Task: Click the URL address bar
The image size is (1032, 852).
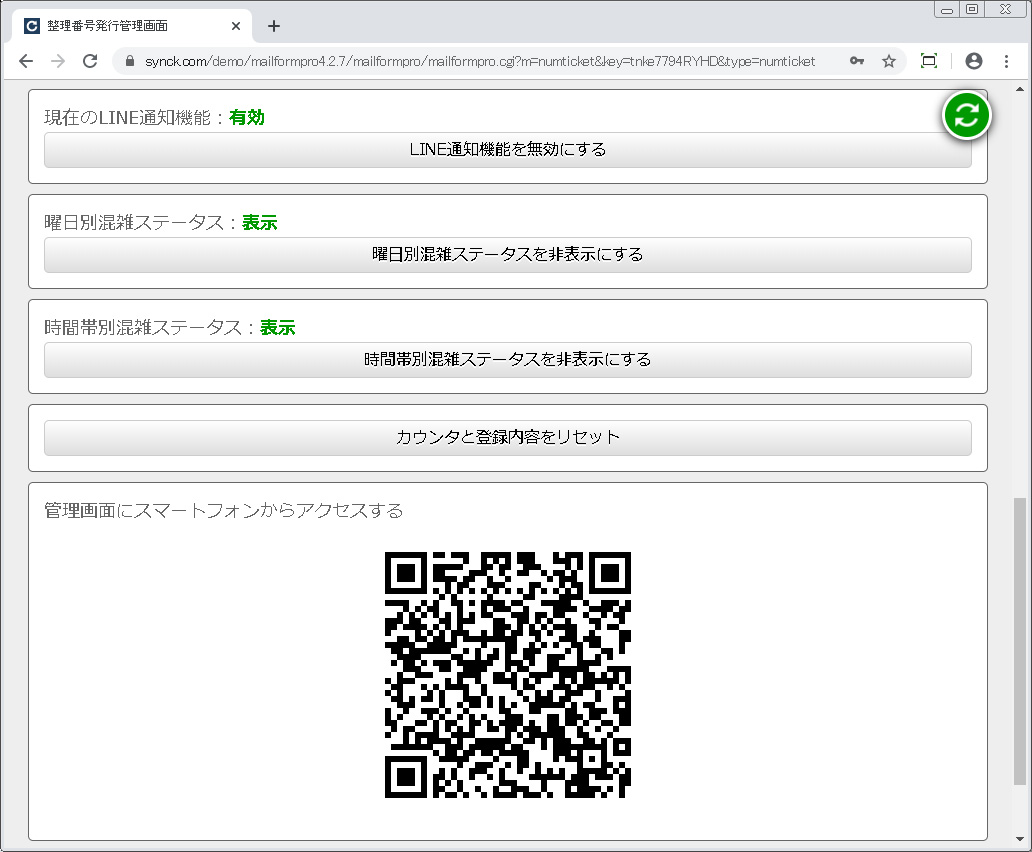Action: pyautogui.click(x=480, y=61)
